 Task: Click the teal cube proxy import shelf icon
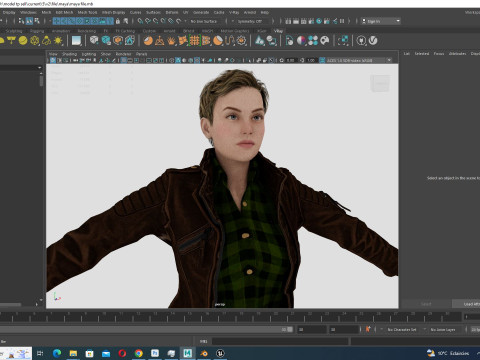(x=106, y=41)
